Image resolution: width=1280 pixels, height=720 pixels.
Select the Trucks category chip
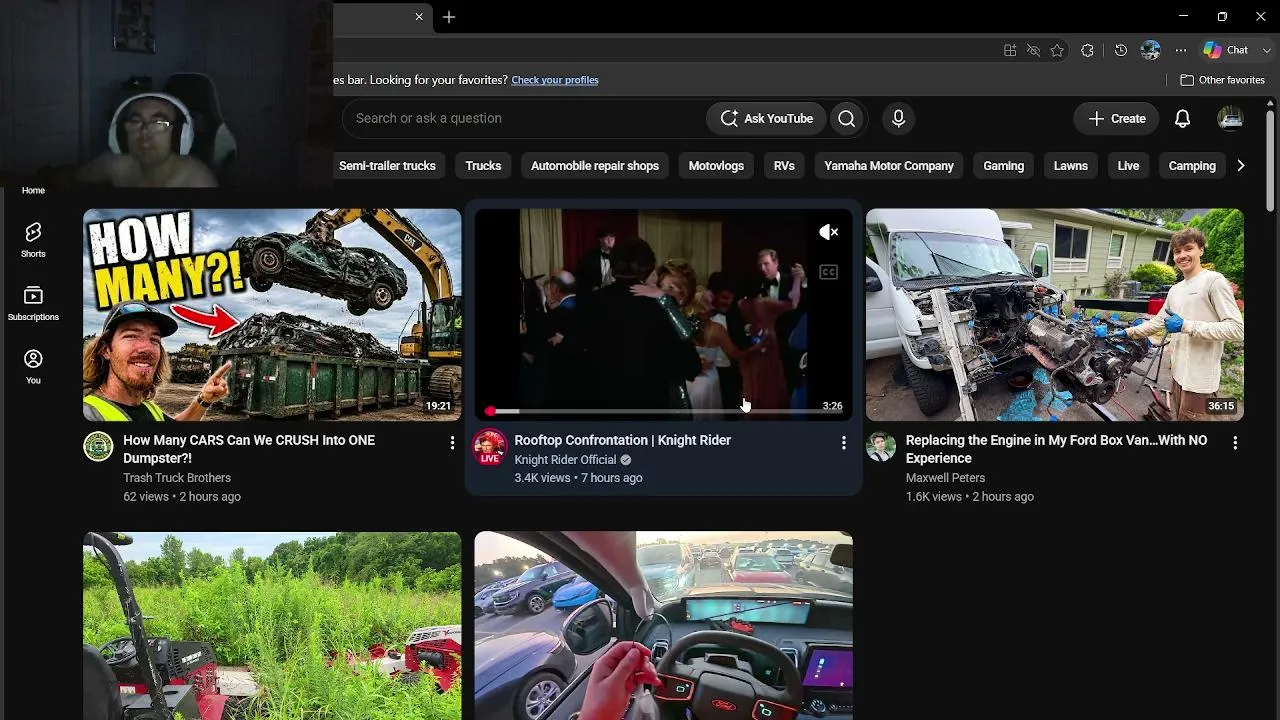[x=483, y=166]
